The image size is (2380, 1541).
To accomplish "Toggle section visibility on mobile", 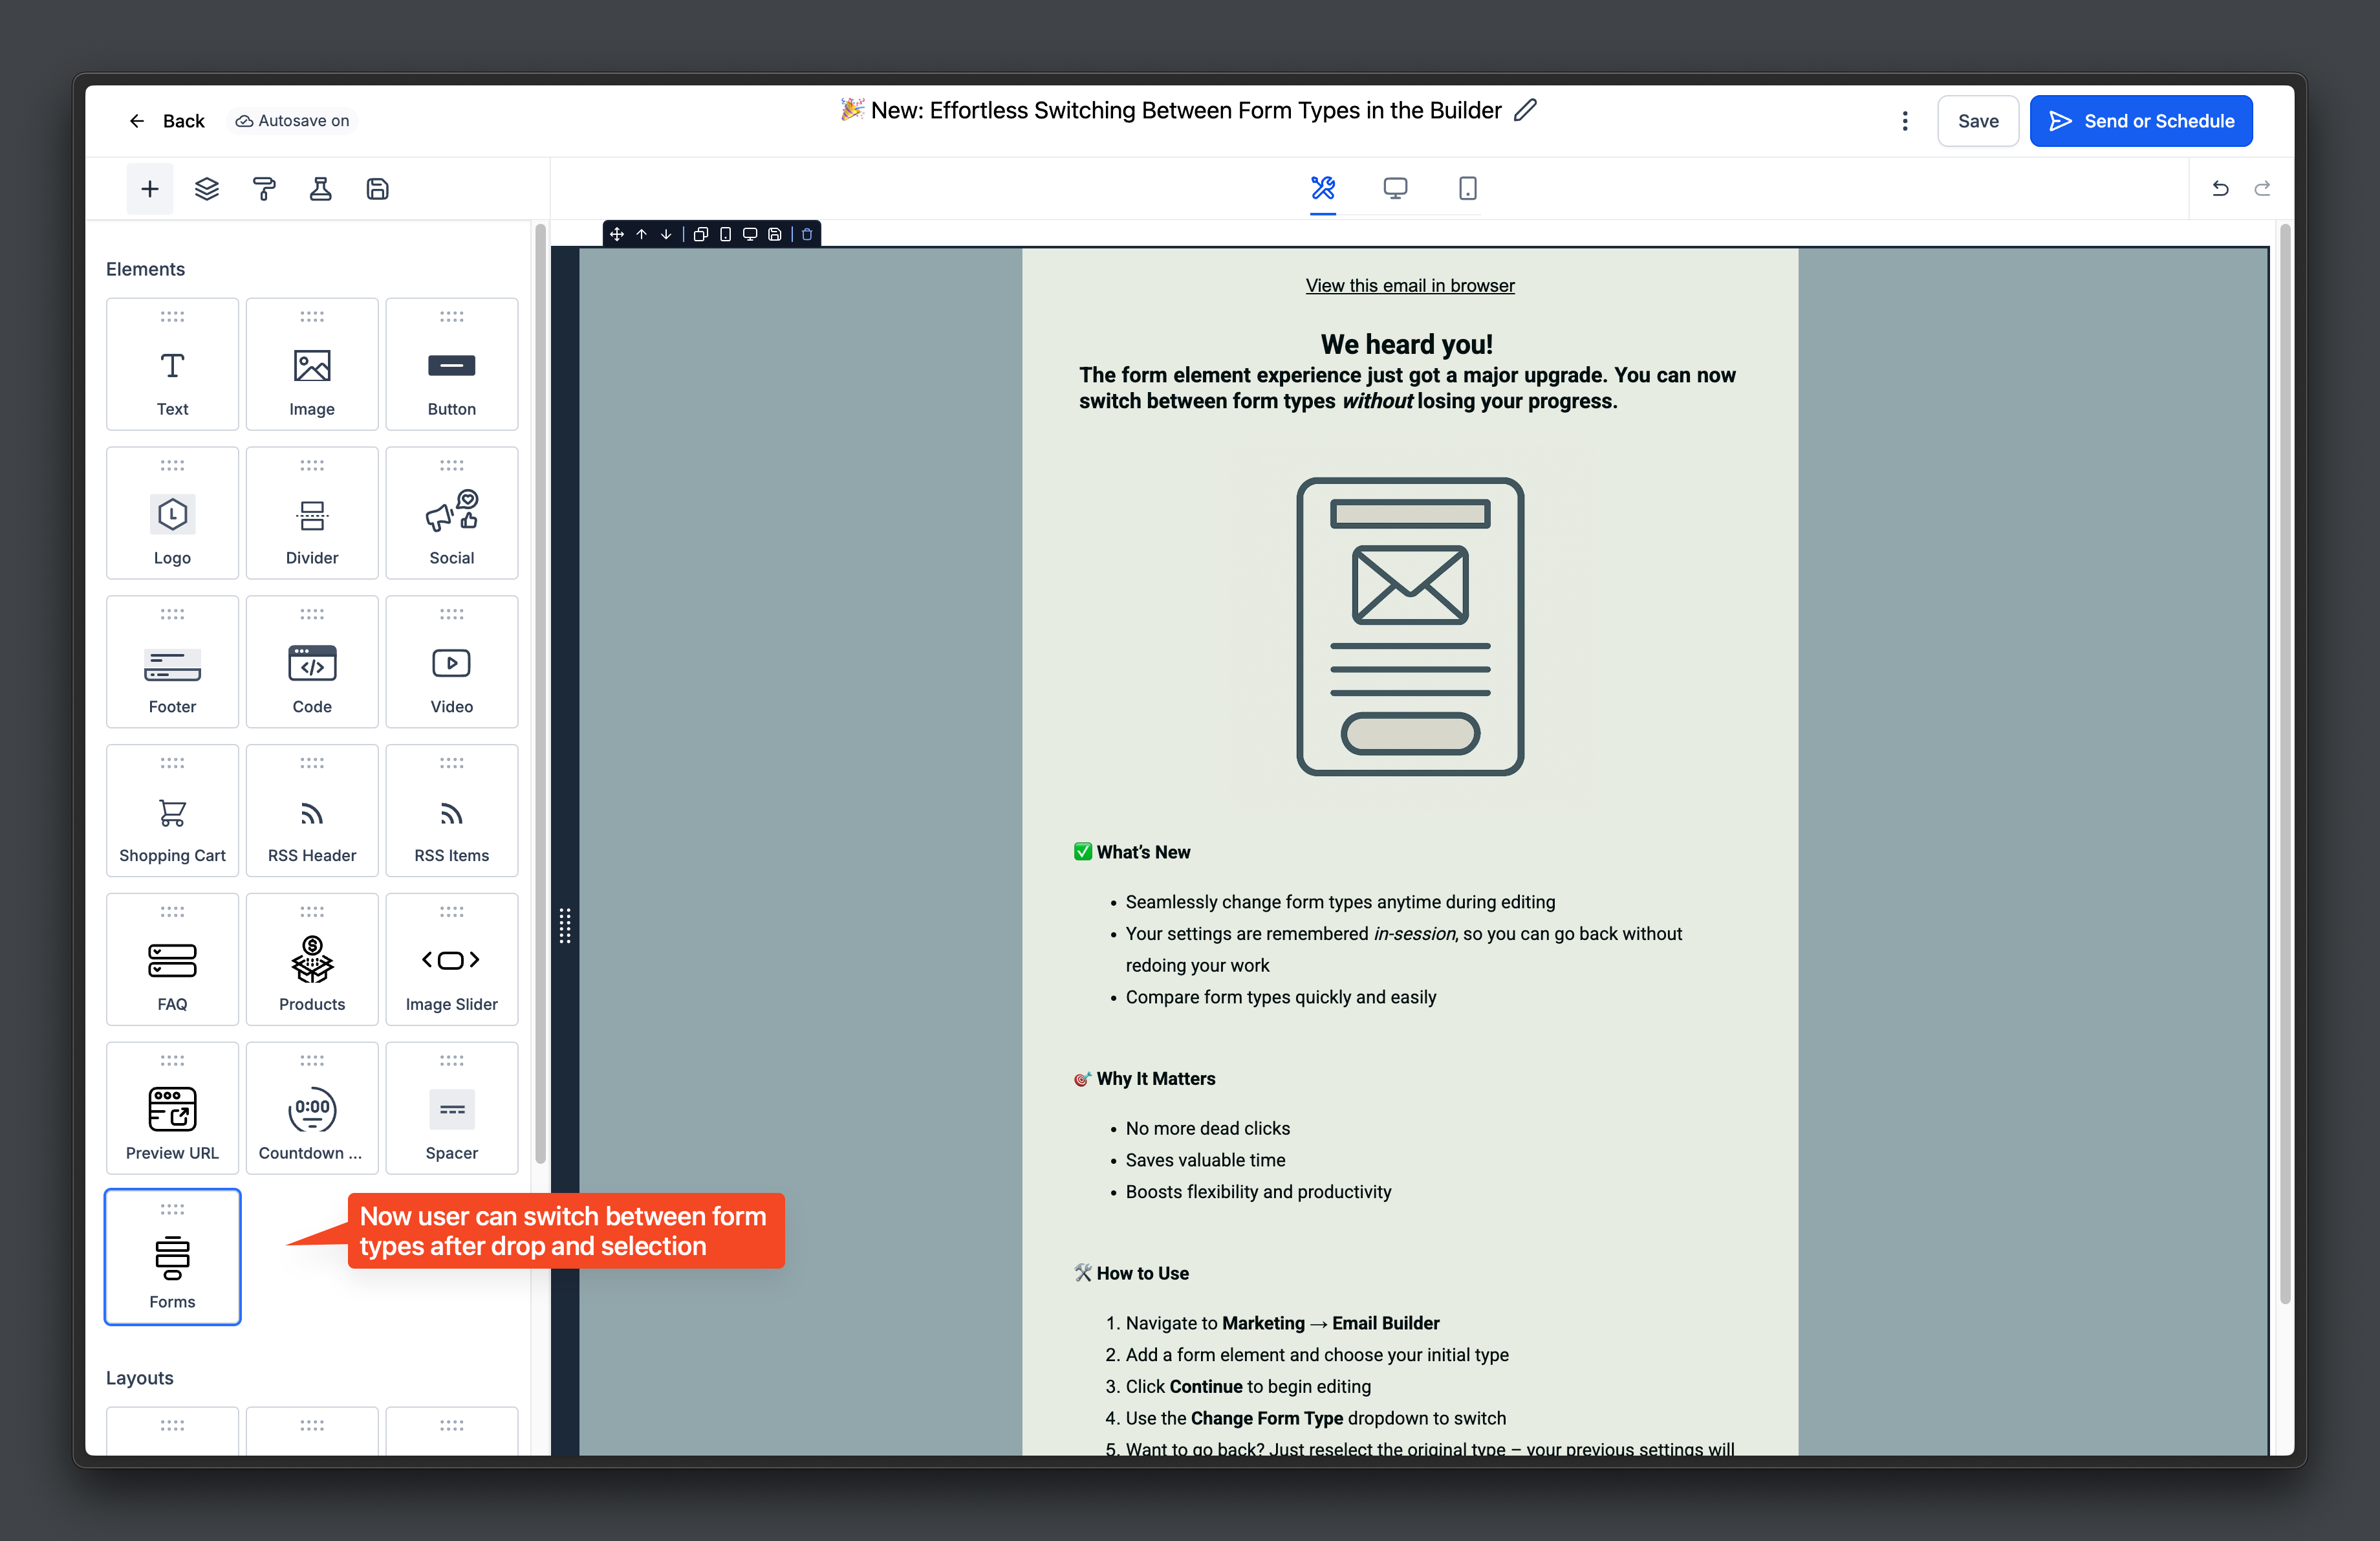I will pyautogui.click(x=725, y=234).
